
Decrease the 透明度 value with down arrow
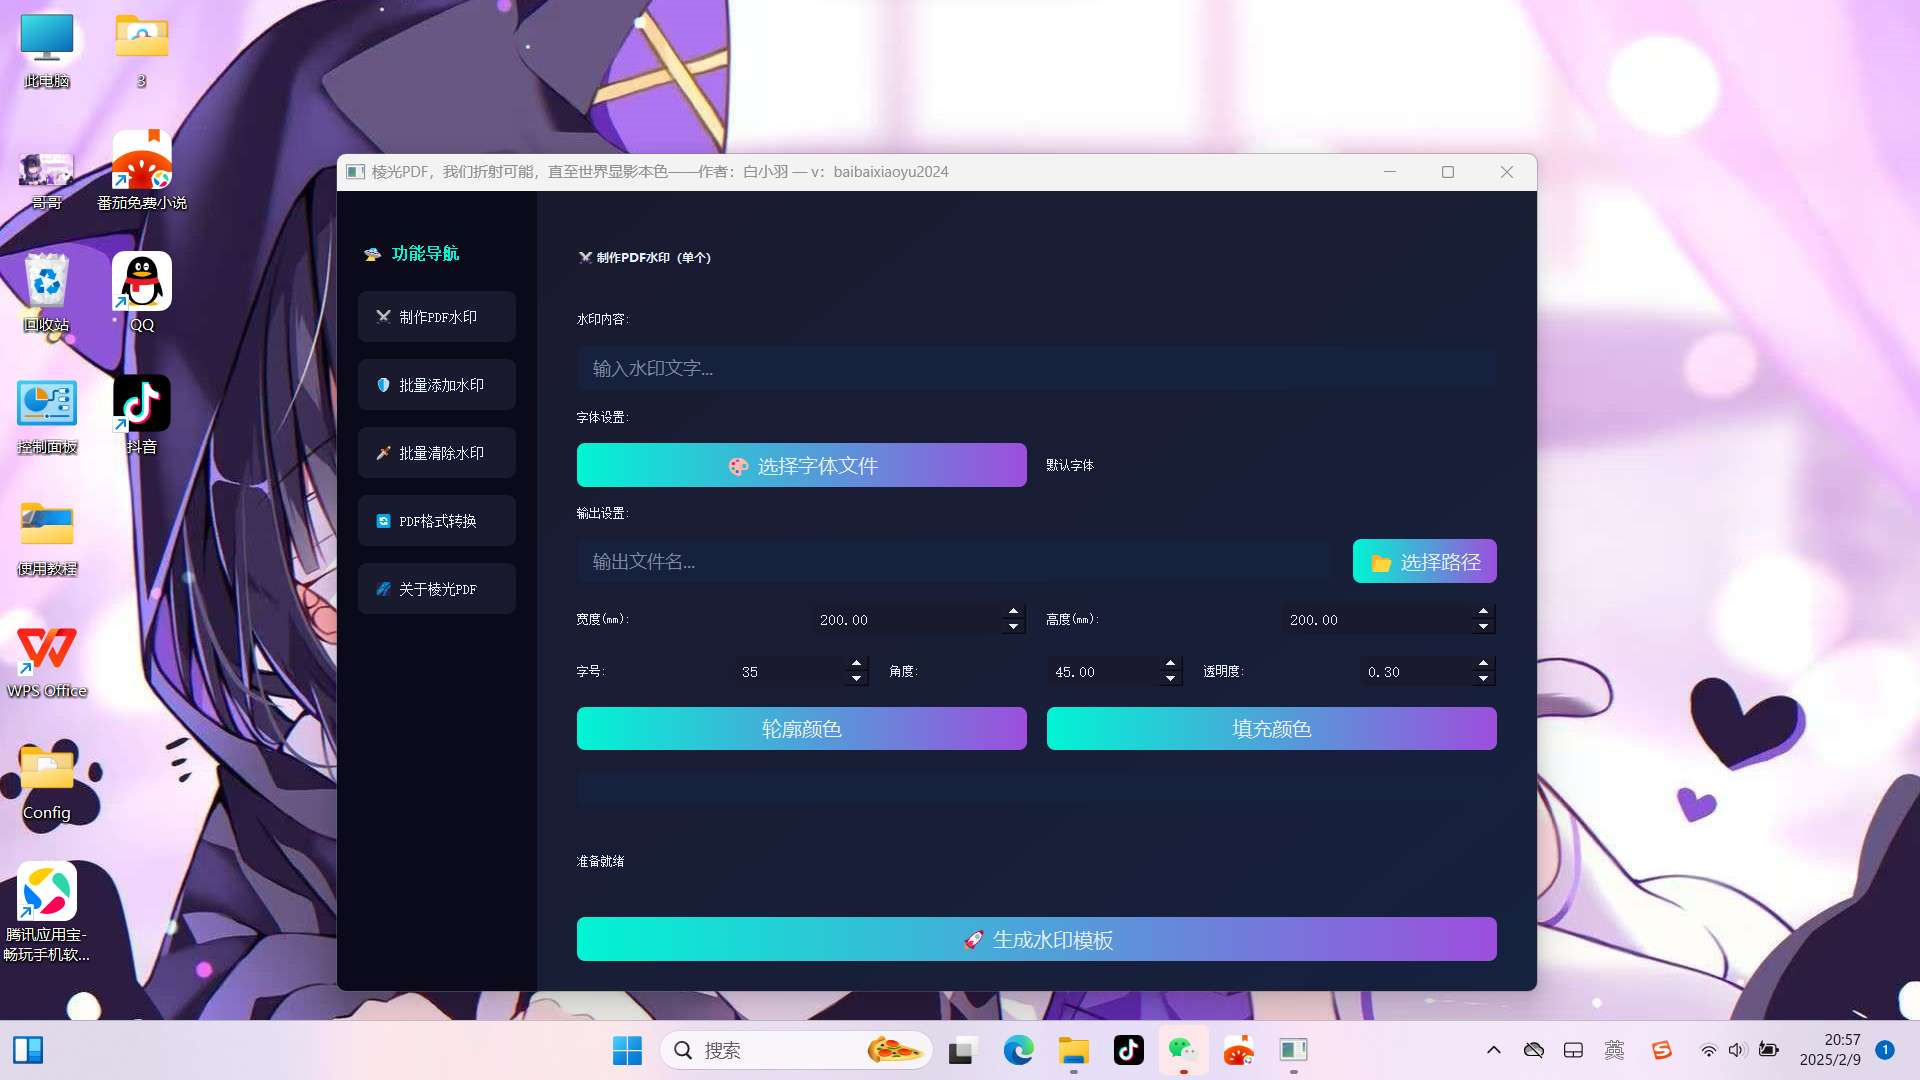coord(1483,679)
